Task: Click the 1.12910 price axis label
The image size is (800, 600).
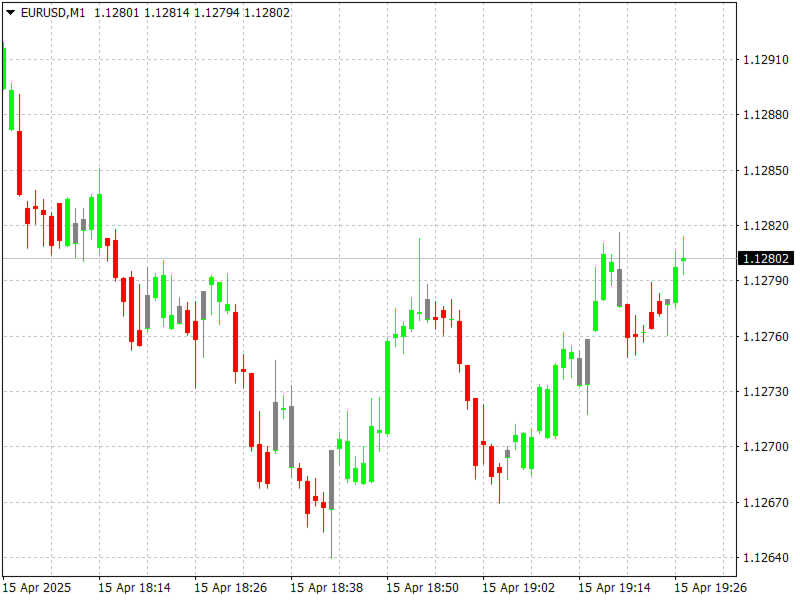Action: click(766, 60)
